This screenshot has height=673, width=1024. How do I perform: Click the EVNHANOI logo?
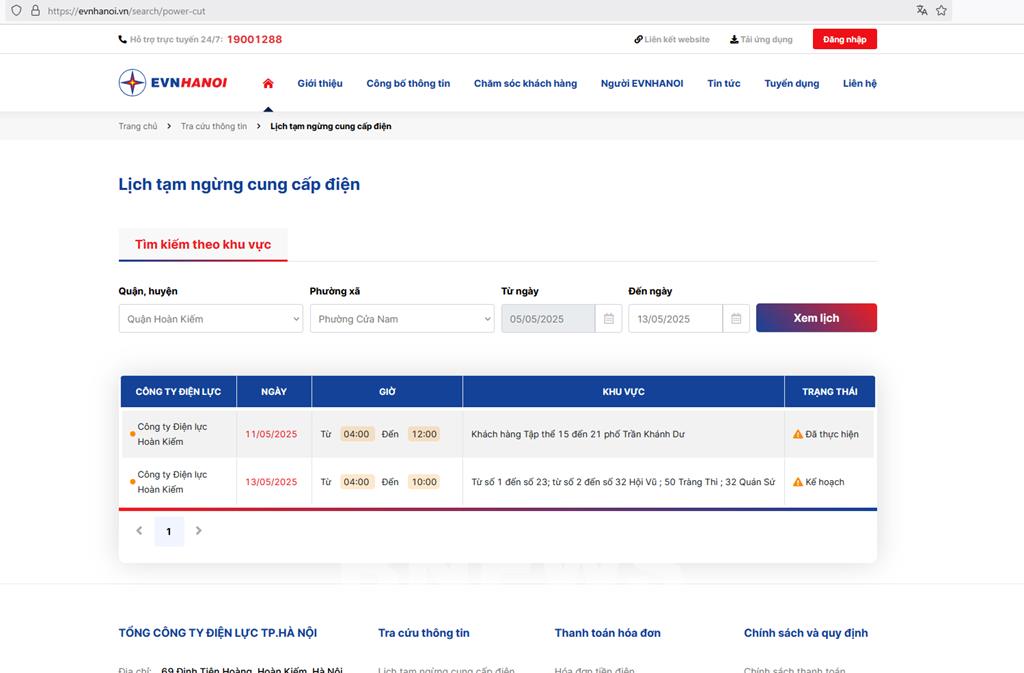(x=173, y=83)
